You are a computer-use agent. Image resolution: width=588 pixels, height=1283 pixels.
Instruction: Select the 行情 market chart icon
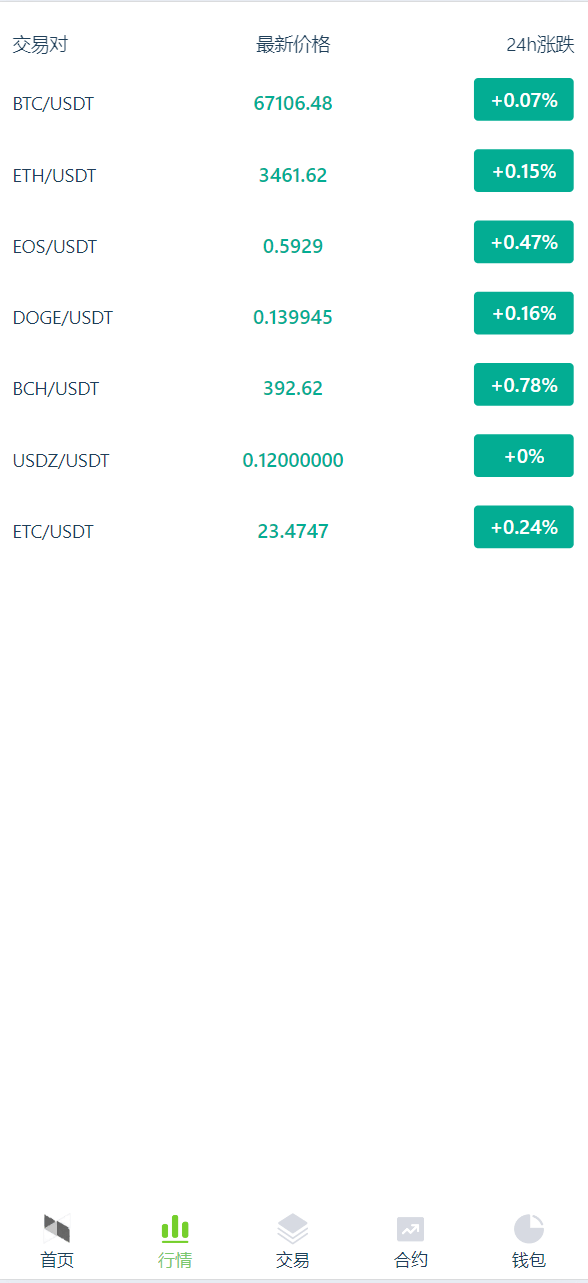tap(175, 1229)
